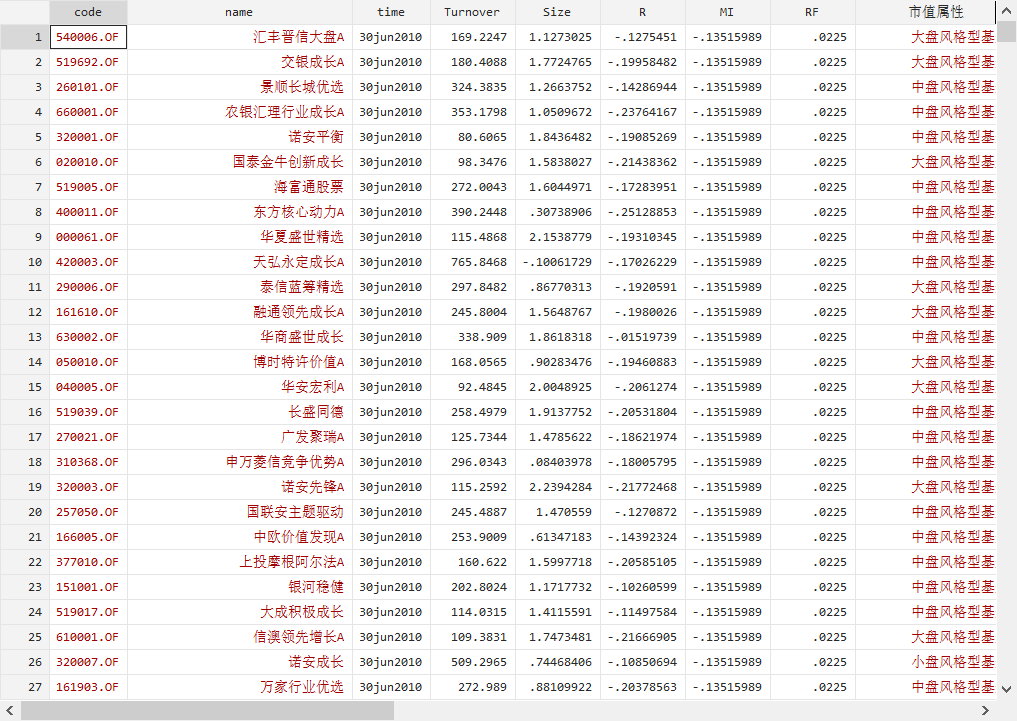Screen dimensions: 1017x721
Task: Select the Turnover column header
Action: tap(473, 12)
